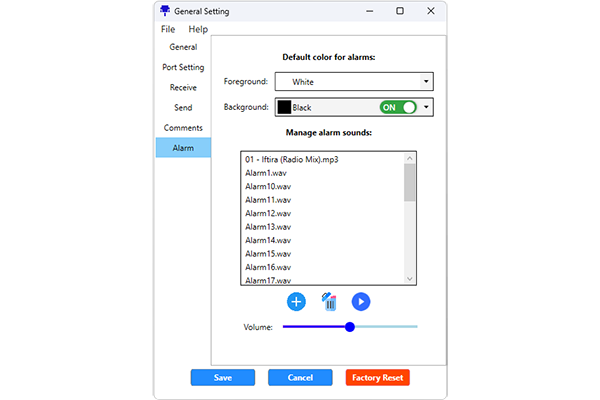Click the black background color swatch

284,108
